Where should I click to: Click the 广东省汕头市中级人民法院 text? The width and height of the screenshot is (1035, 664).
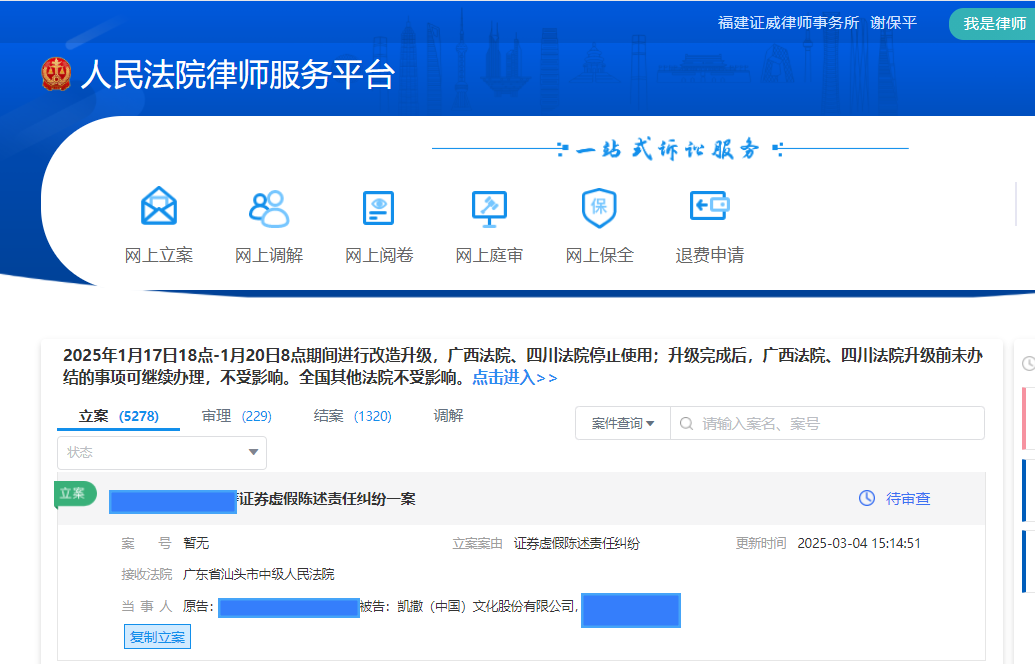point(259,574)
